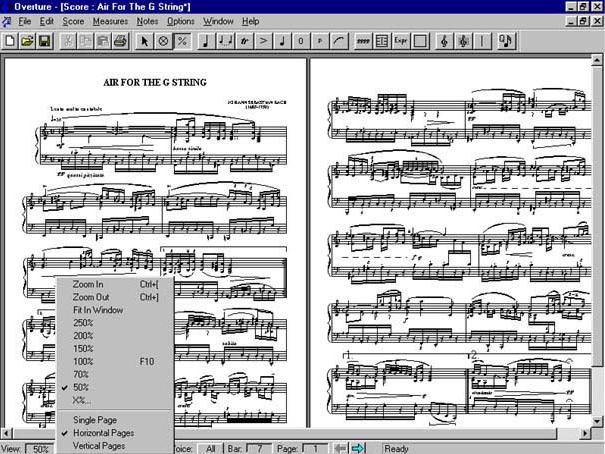Select Fit In Window zoom option

tap(115, 310)
